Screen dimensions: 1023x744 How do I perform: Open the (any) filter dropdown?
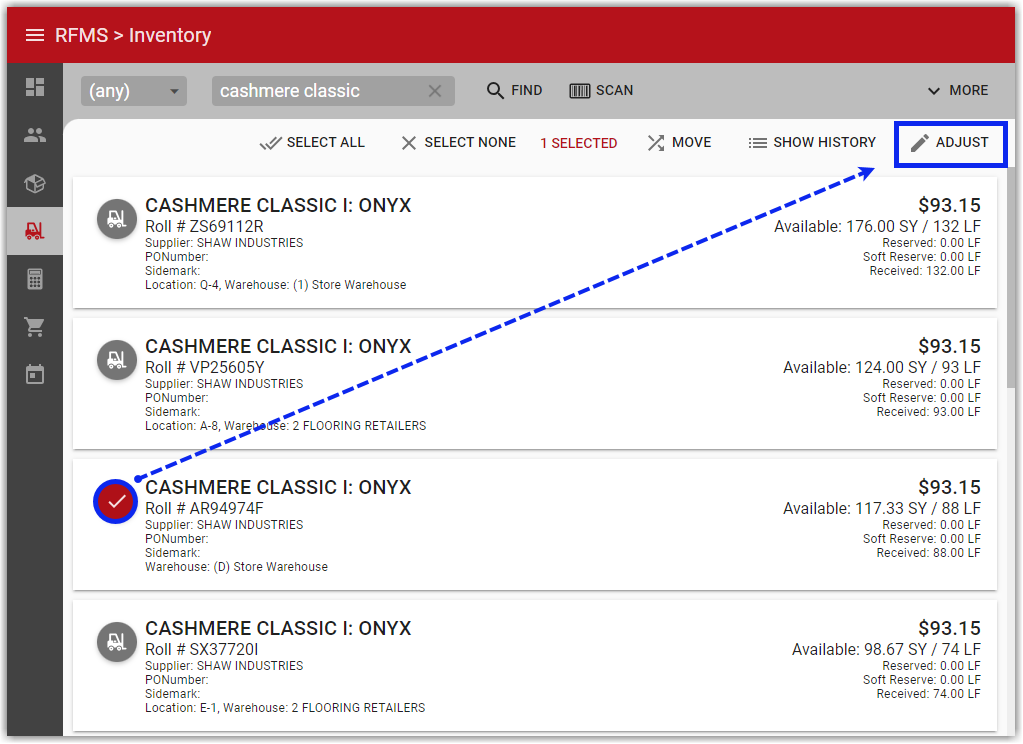click(x=134, y=91)
